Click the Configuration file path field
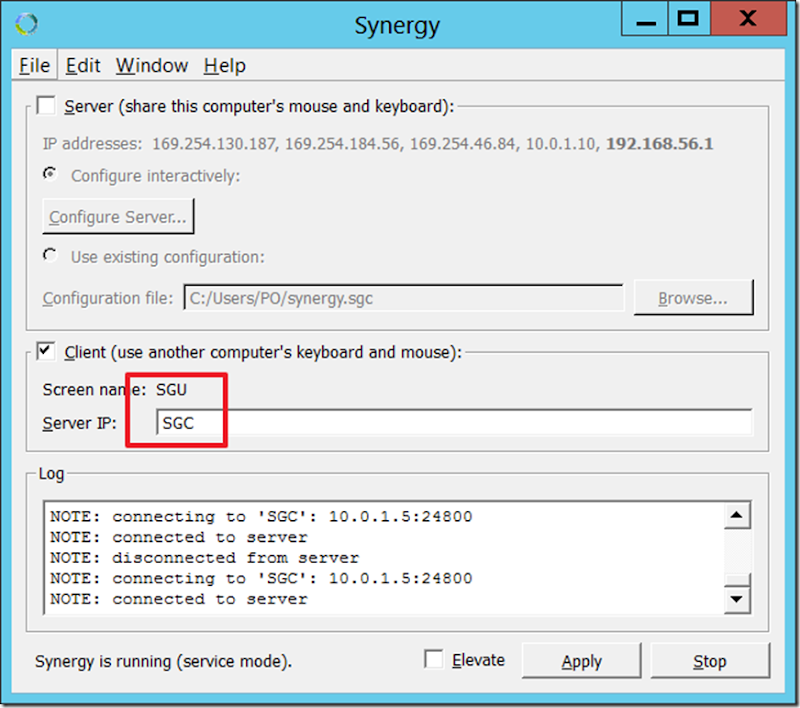 (x=403, y=298)
